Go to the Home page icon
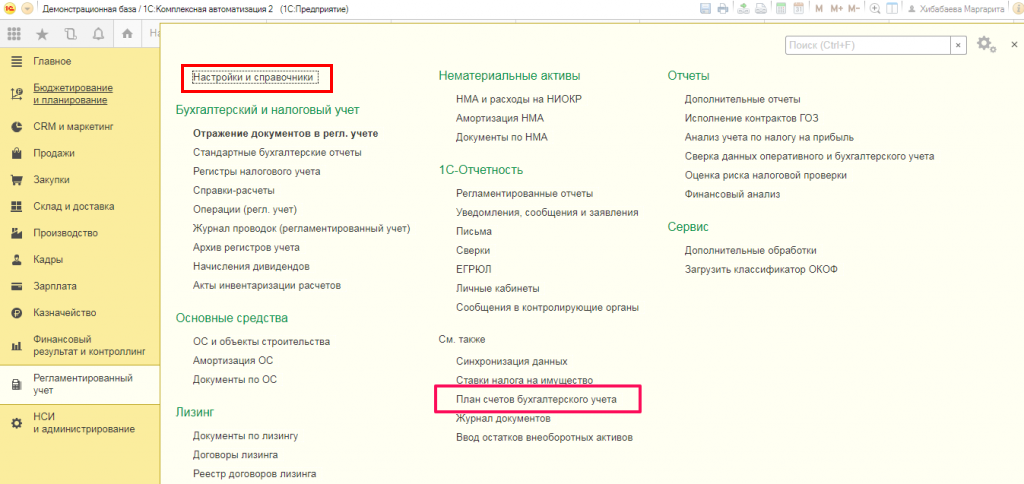 (x=128, y=34)
